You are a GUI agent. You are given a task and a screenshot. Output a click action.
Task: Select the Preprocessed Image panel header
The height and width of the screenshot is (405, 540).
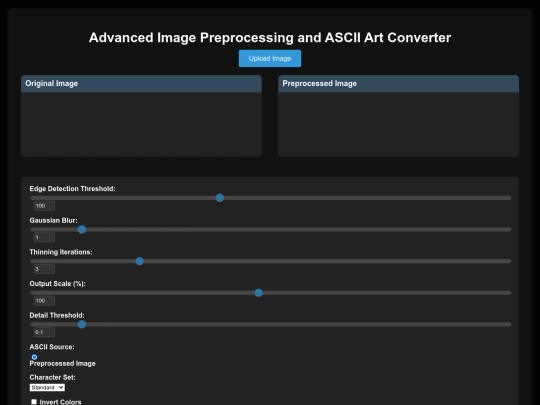point(398,84)
